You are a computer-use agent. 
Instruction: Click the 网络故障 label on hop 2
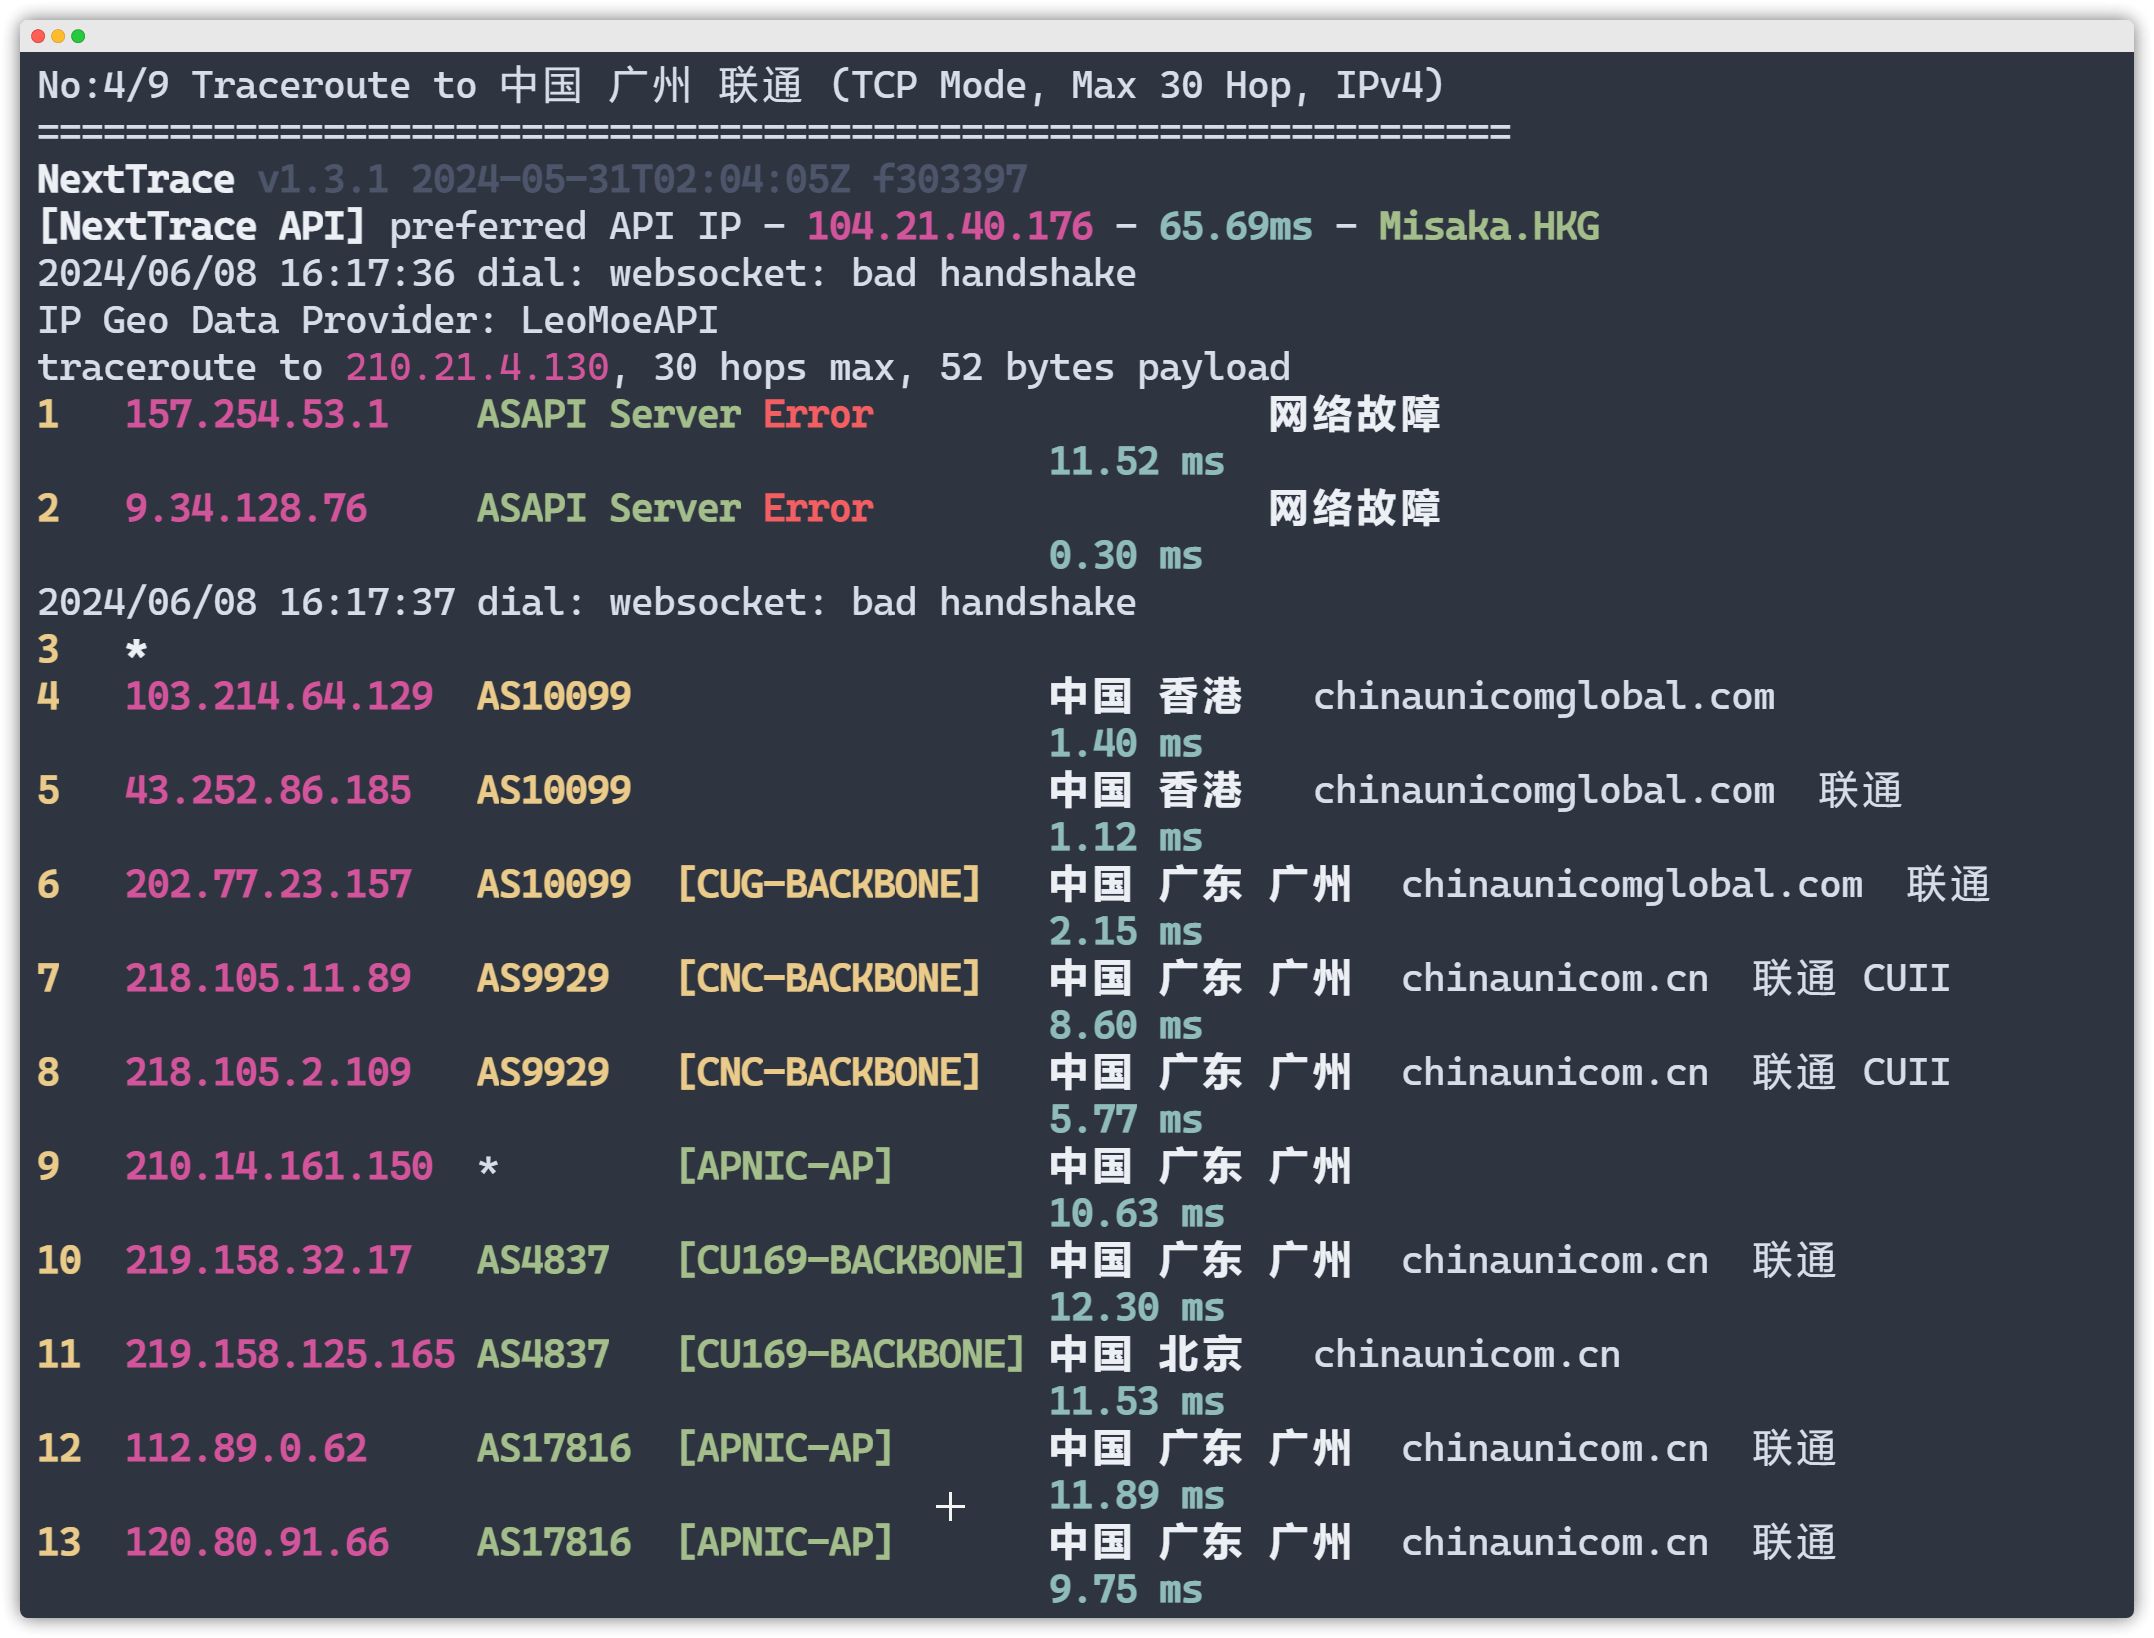pyautogui.click(x=1354, y=509)
